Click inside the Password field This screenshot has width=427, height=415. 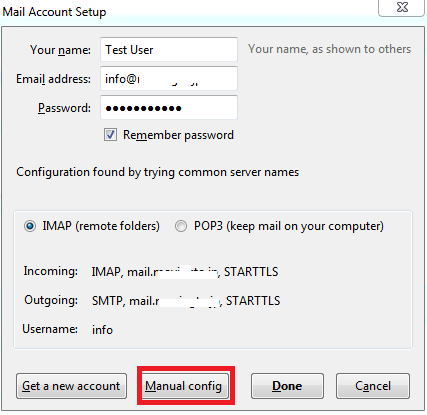click(x=169, y=107)
